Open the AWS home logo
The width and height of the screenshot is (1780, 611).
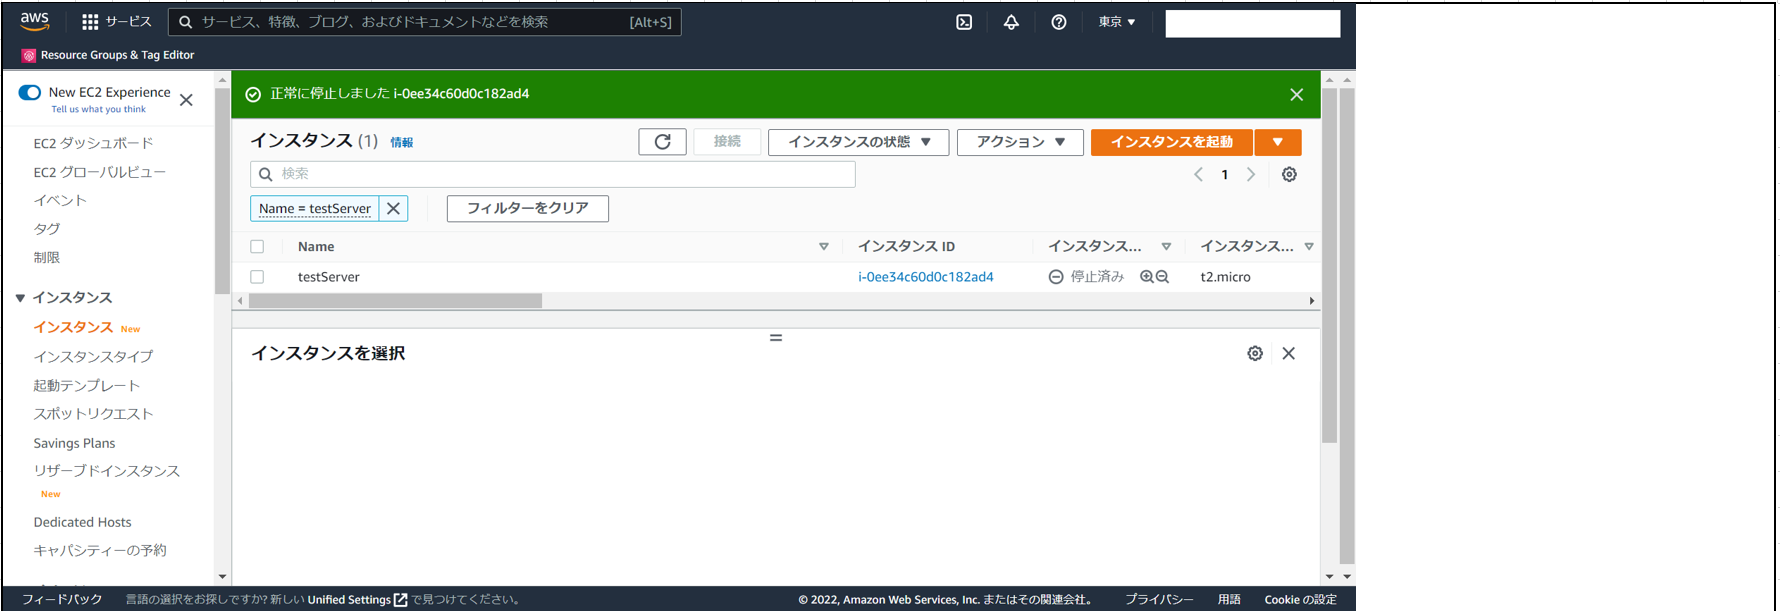click(x=34, y=21)
